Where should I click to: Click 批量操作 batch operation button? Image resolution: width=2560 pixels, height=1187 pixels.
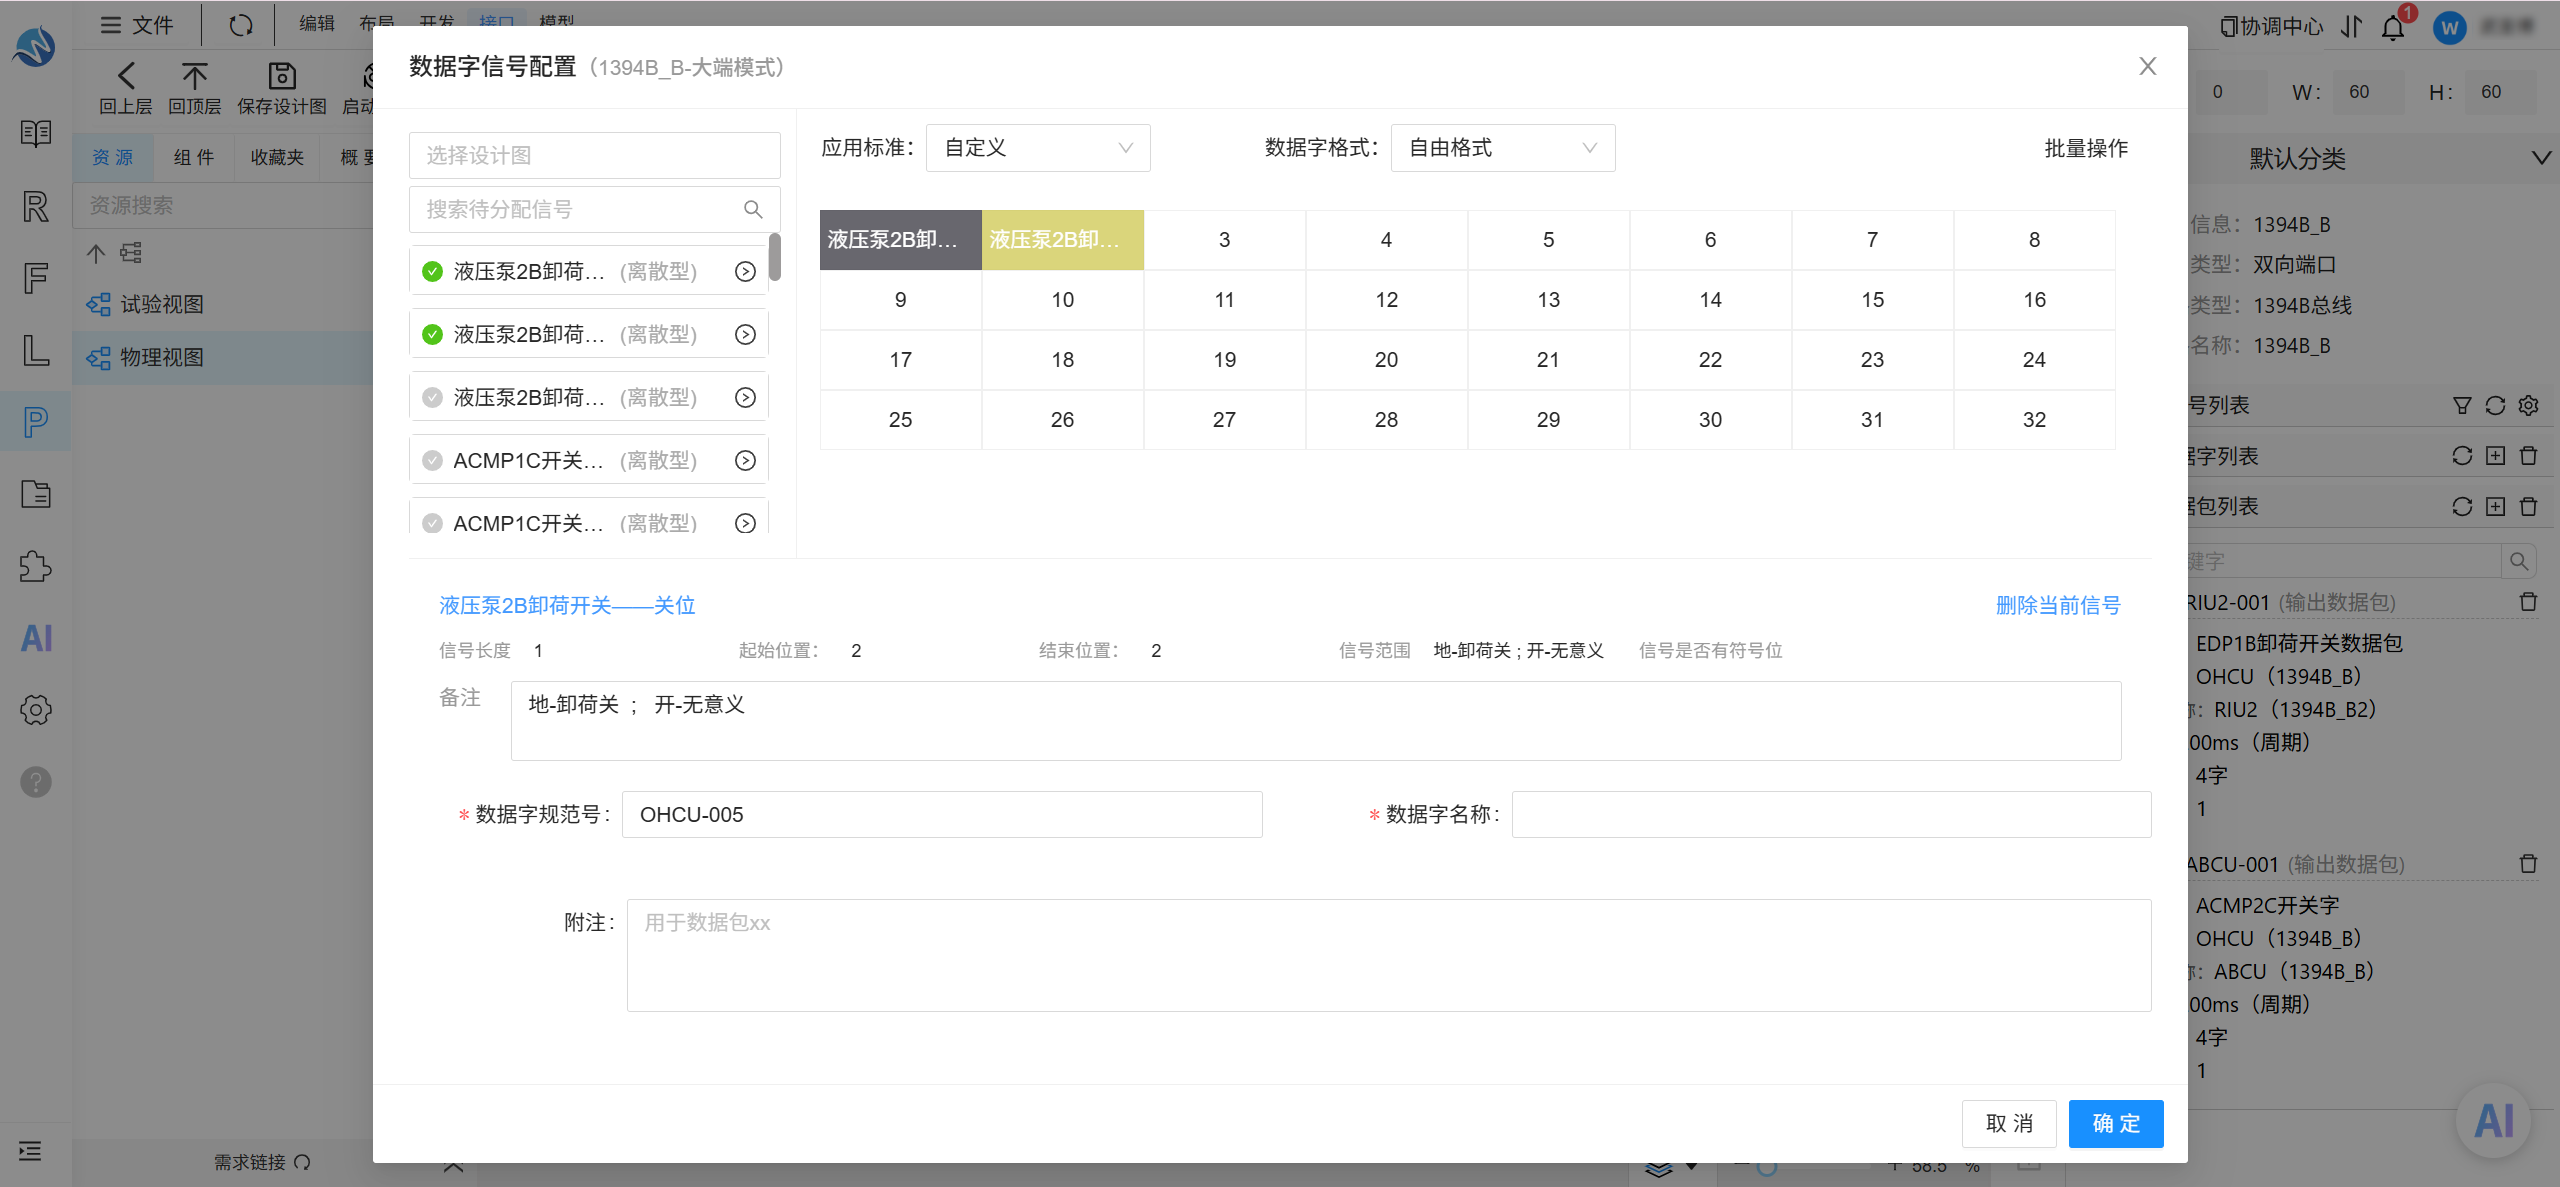[x=2086, y=148]
